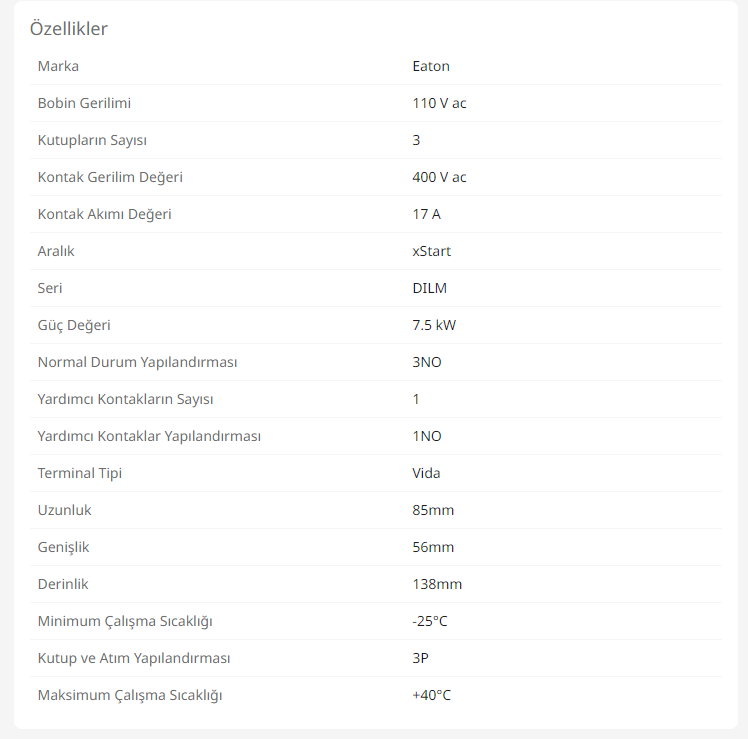Viewport: 748px width, 739px height.
Task: Click the Genişlik label
Action: [x=63, y=547]
